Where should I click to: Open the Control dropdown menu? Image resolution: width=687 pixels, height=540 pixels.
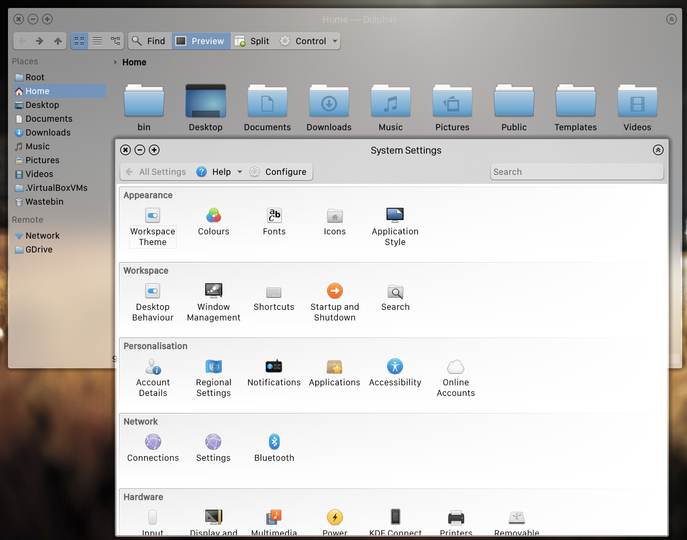(335, 41)
